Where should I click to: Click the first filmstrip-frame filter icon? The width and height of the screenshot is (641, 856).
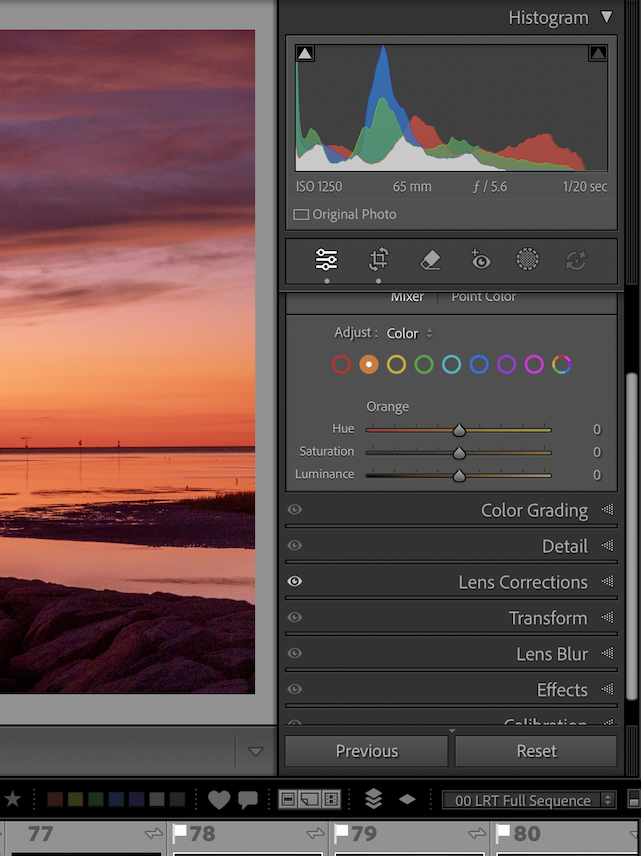point(289,799)
